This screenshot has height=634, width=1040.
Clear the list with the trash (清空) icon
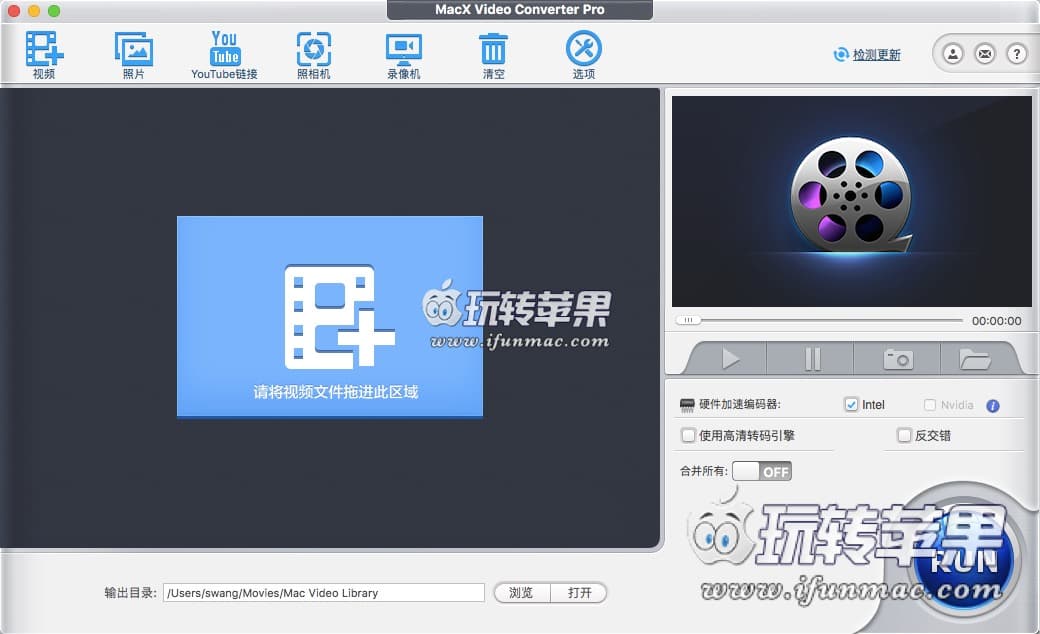[x=493, y=54]
